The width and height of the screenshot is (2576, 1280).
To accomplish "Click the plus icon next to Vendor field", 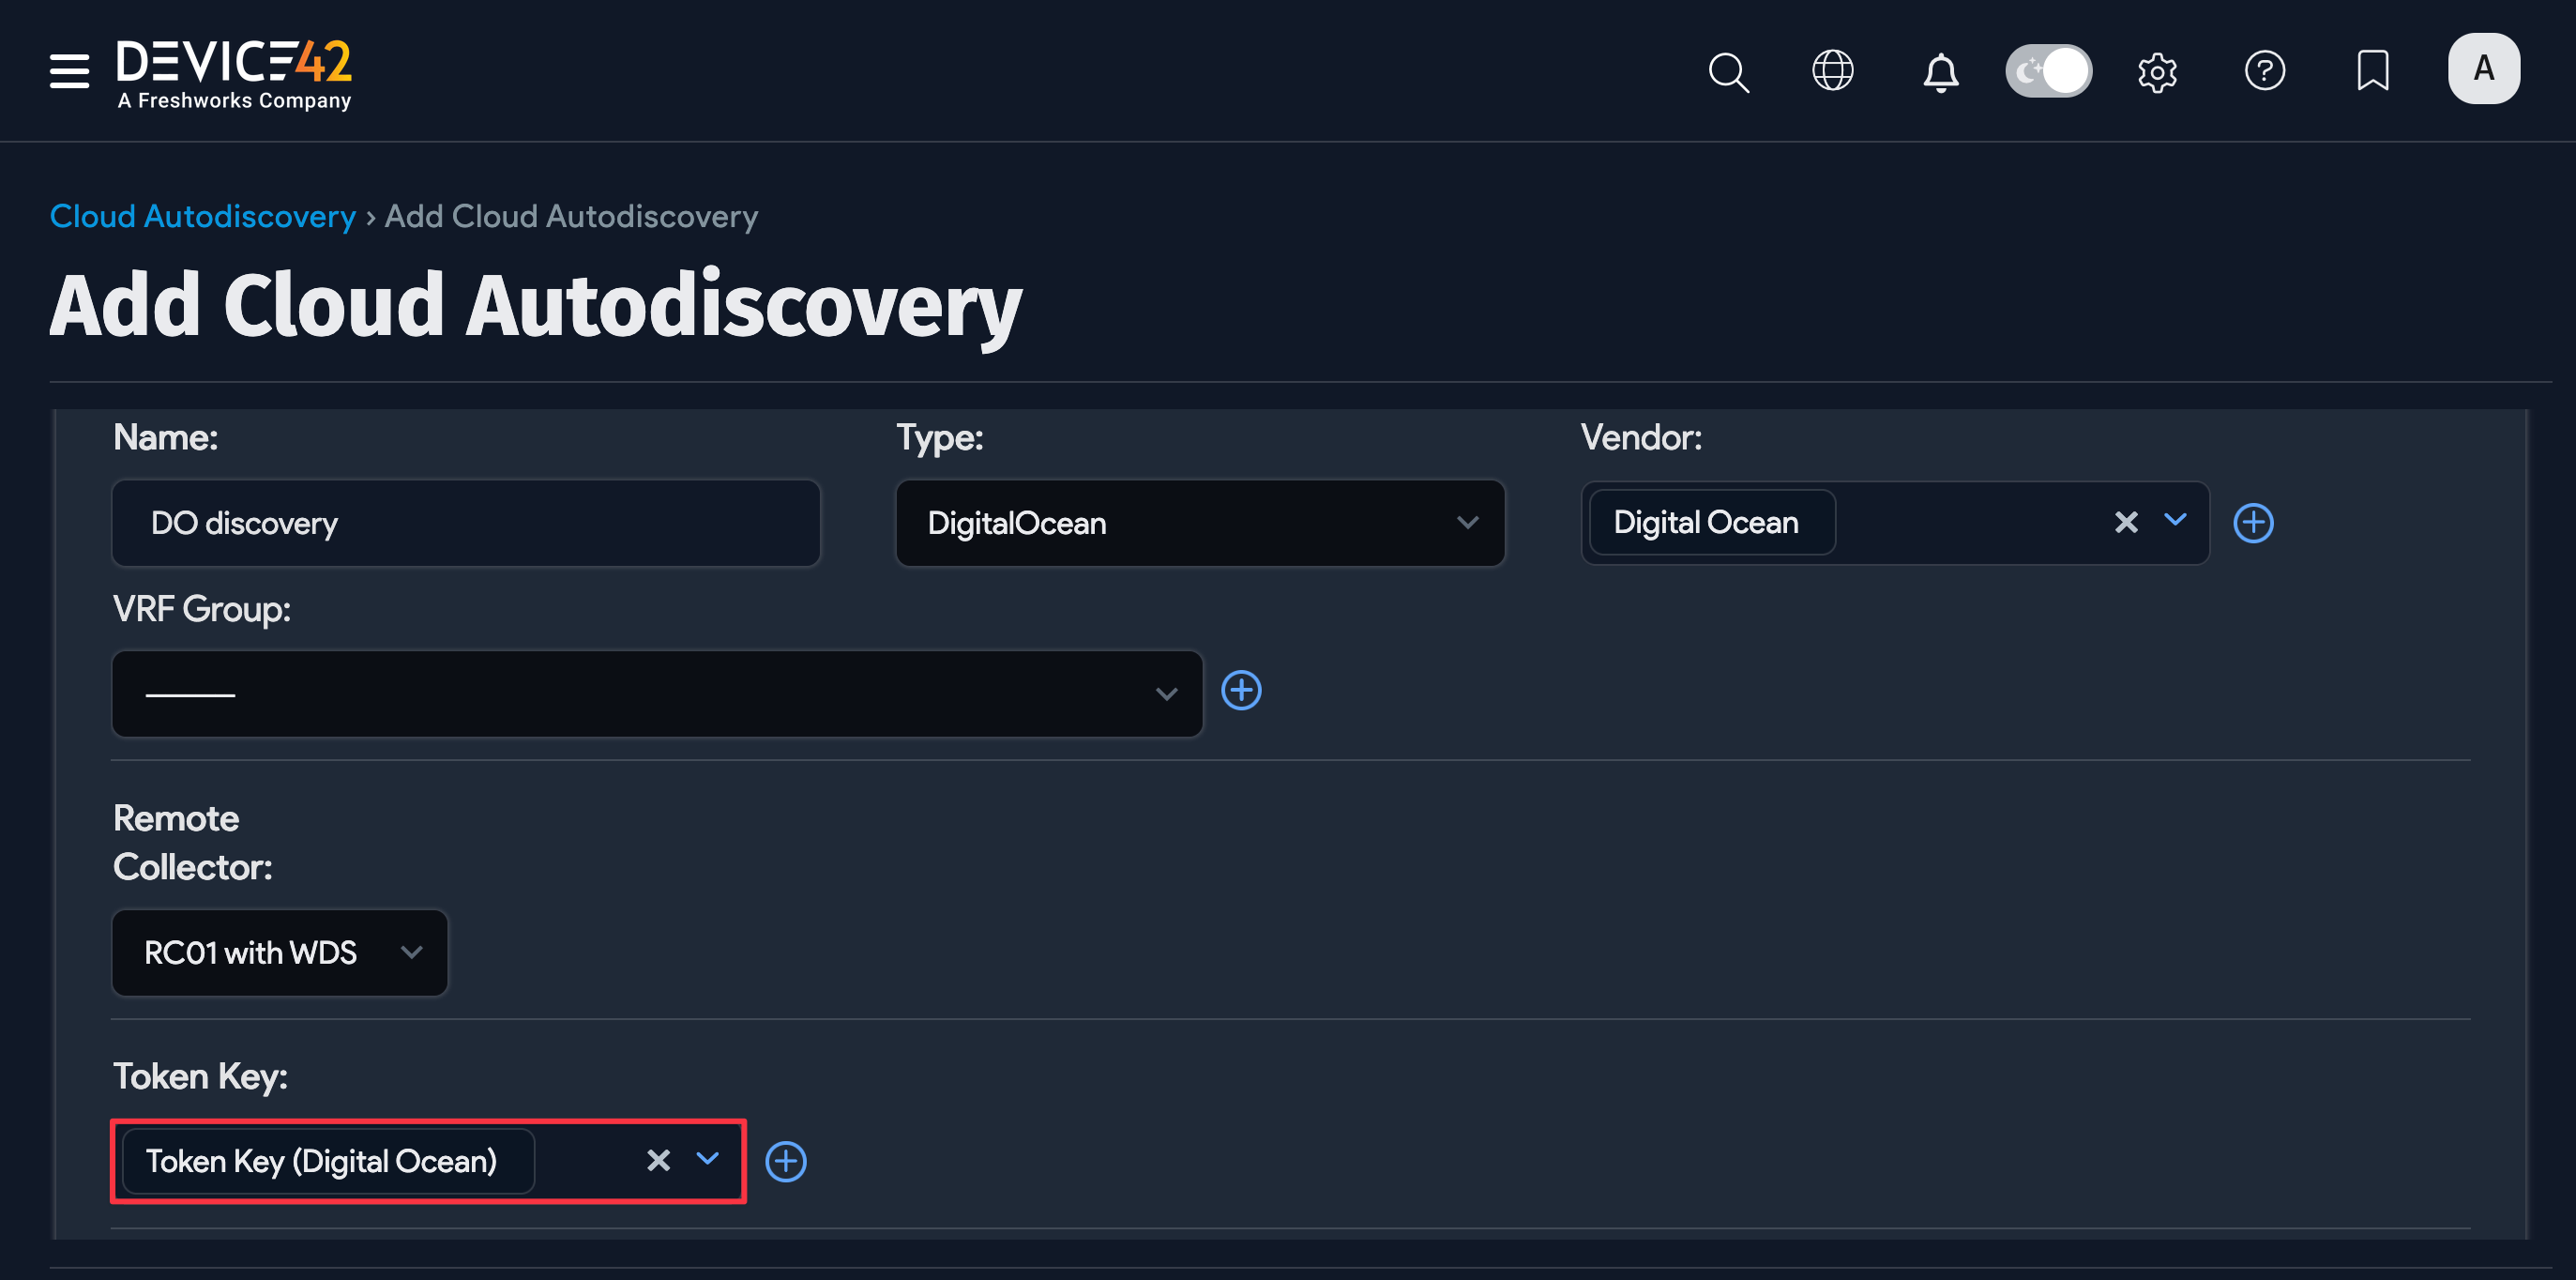I will click(2254, 522).
